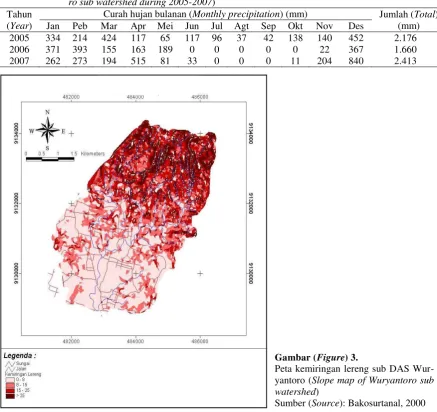The image size is (437, 412).
Task: Click the '424' March value for 2005
Action: 109,38
